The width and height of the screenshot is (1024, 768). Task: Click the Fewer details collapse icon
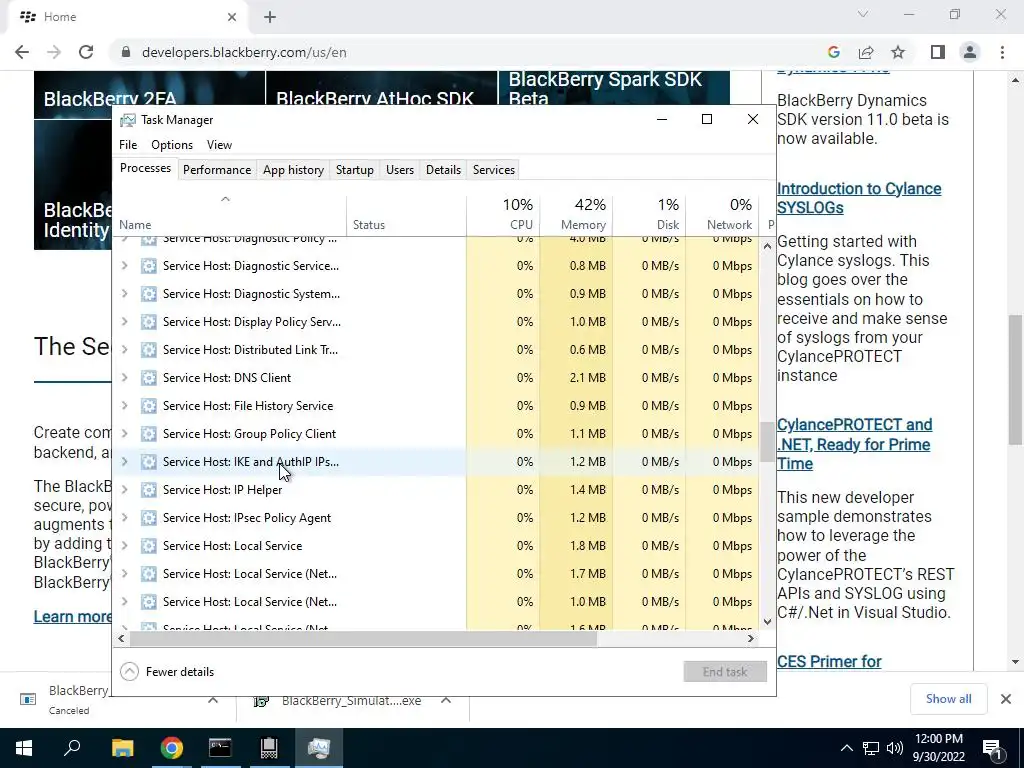click(x=129, y=671)
